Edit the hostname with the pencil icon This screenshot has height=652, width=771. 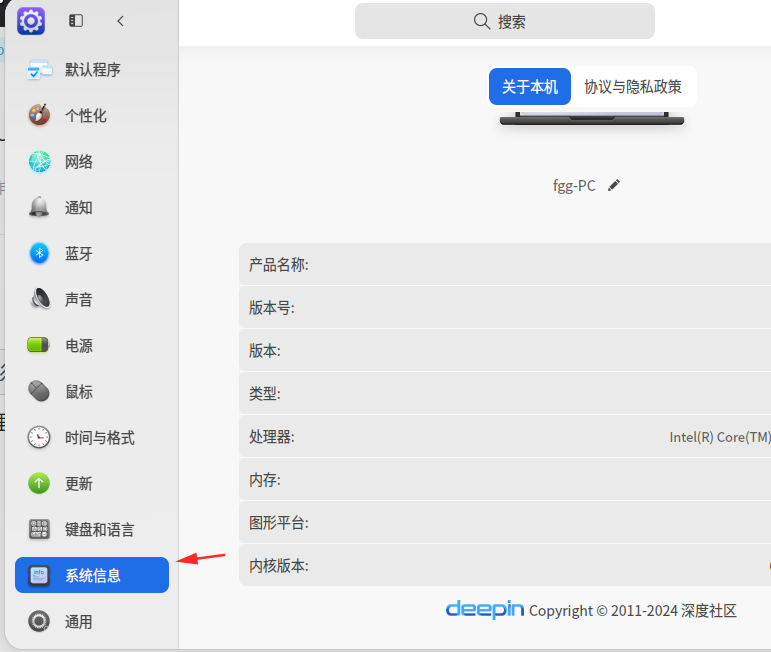click(614, 185)
